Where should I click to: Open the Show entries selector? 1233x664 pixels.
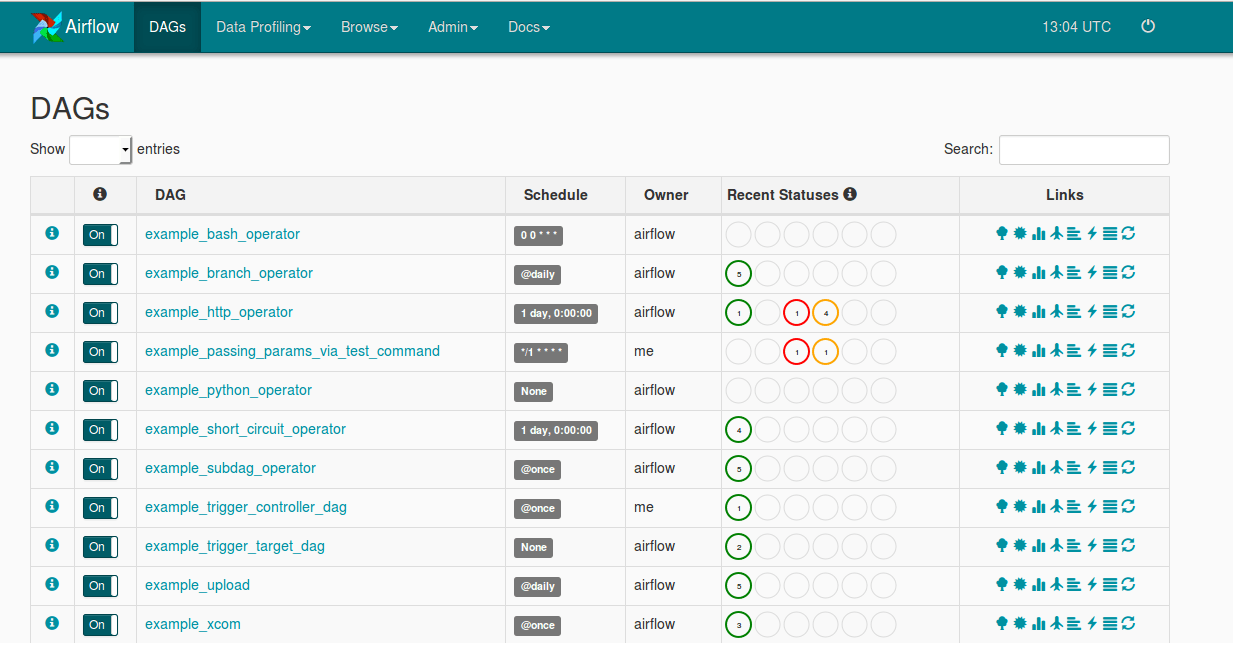click(x=100, y=149)
